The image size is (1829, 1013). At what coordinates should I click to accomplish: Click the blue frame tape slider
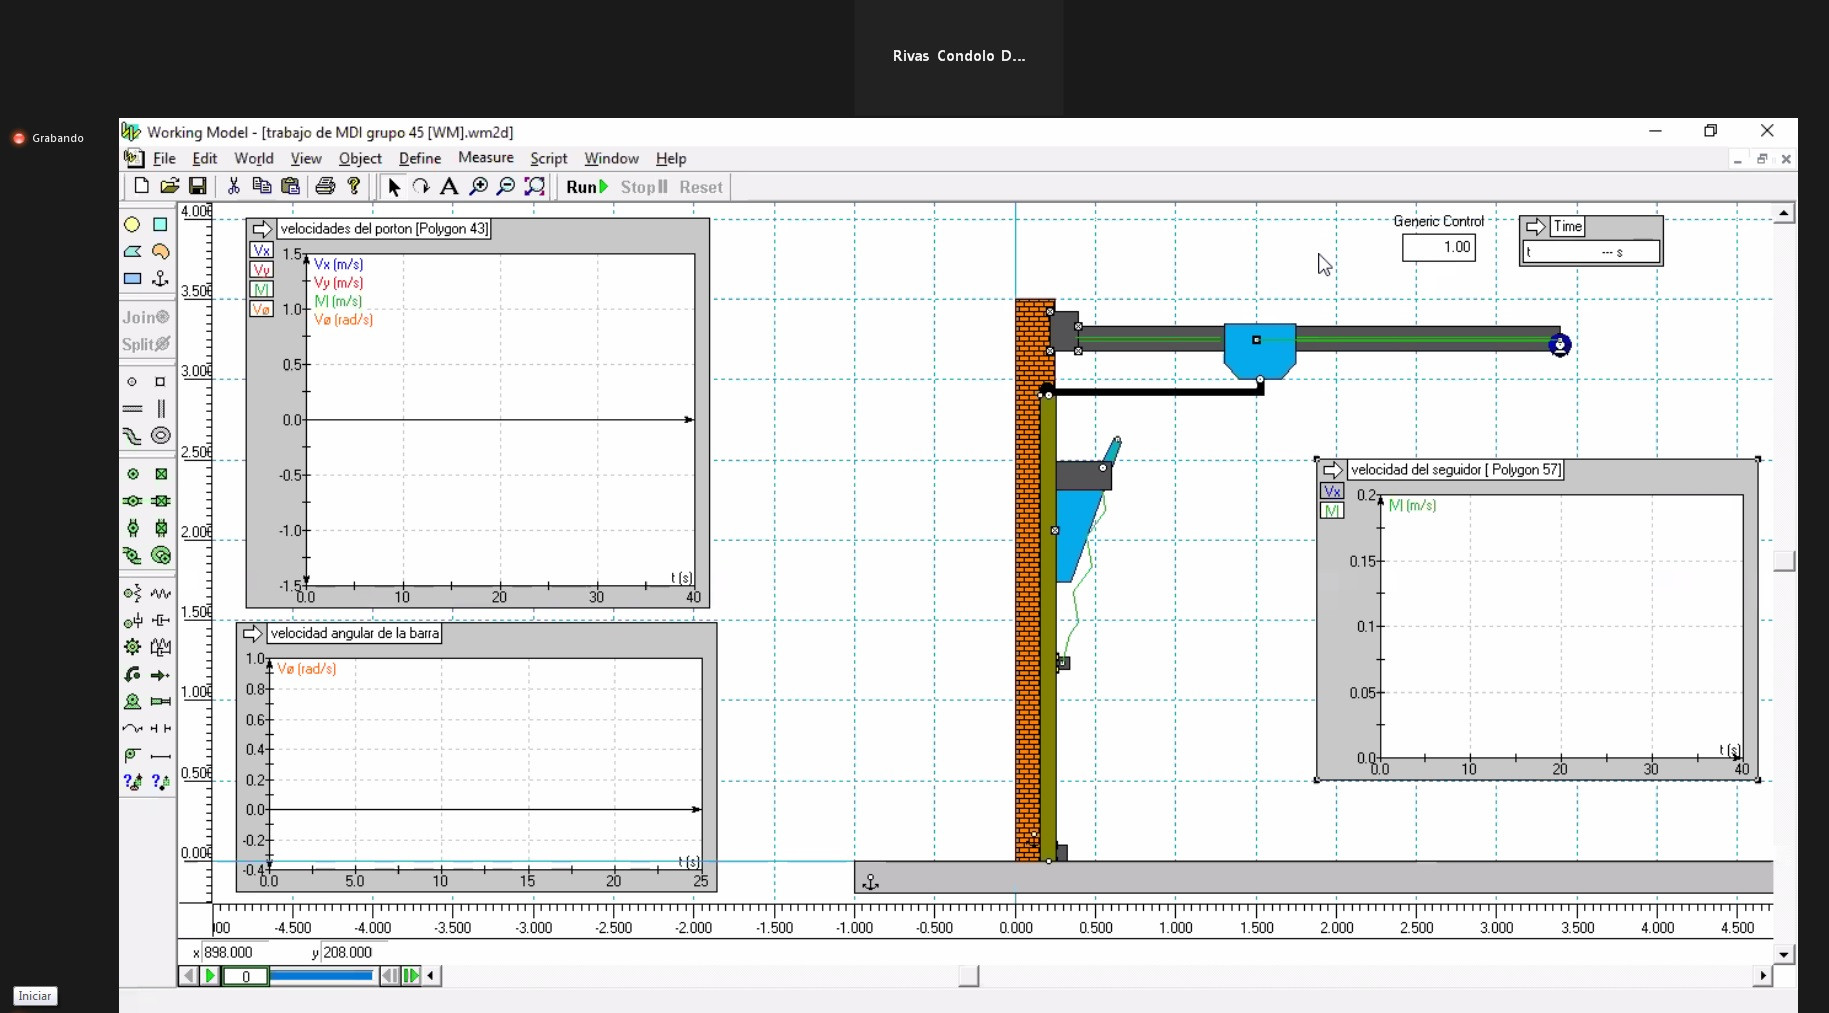321,976
